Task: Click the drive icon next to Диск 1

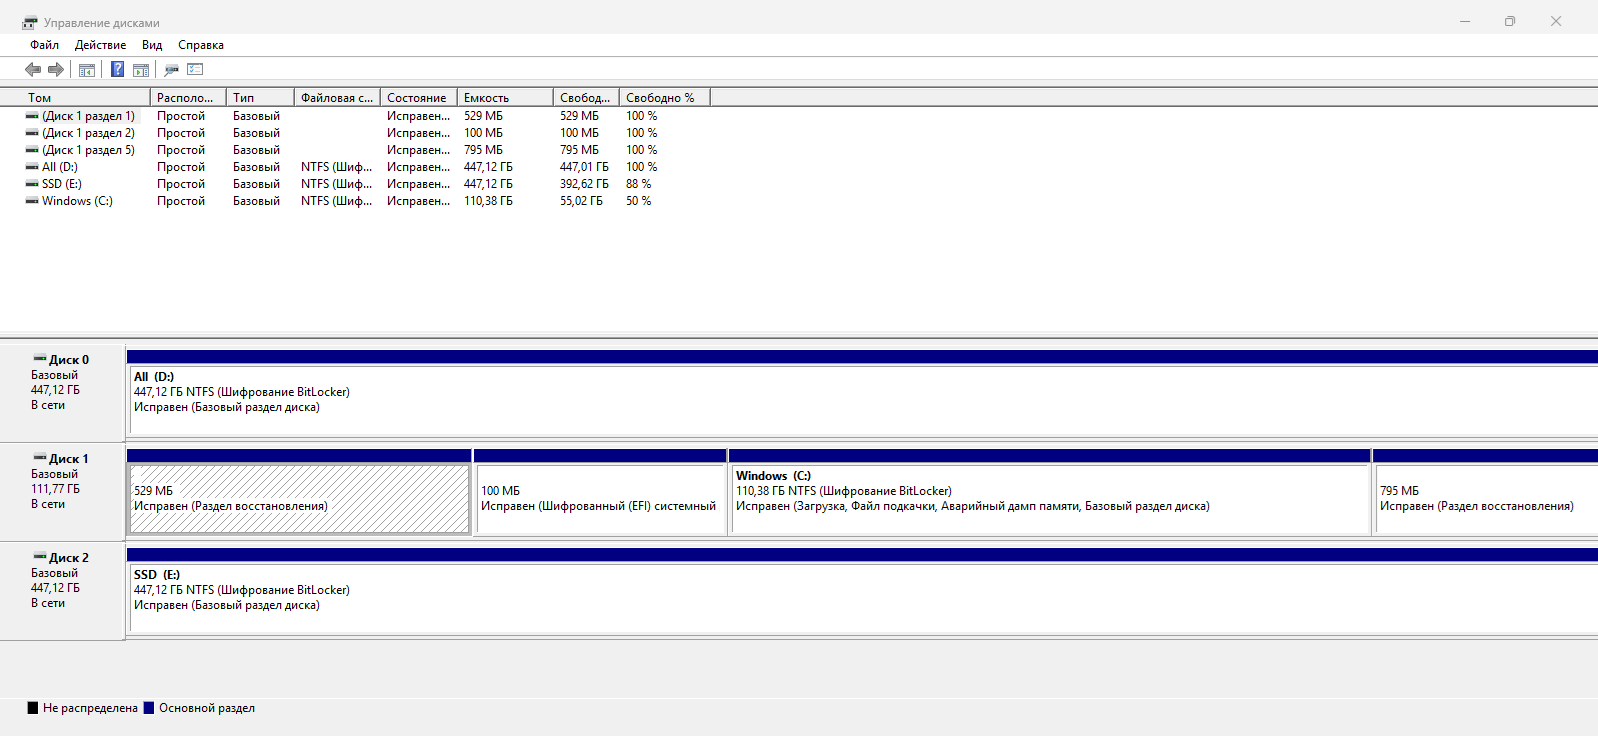Action: click(x=40, y=457)
